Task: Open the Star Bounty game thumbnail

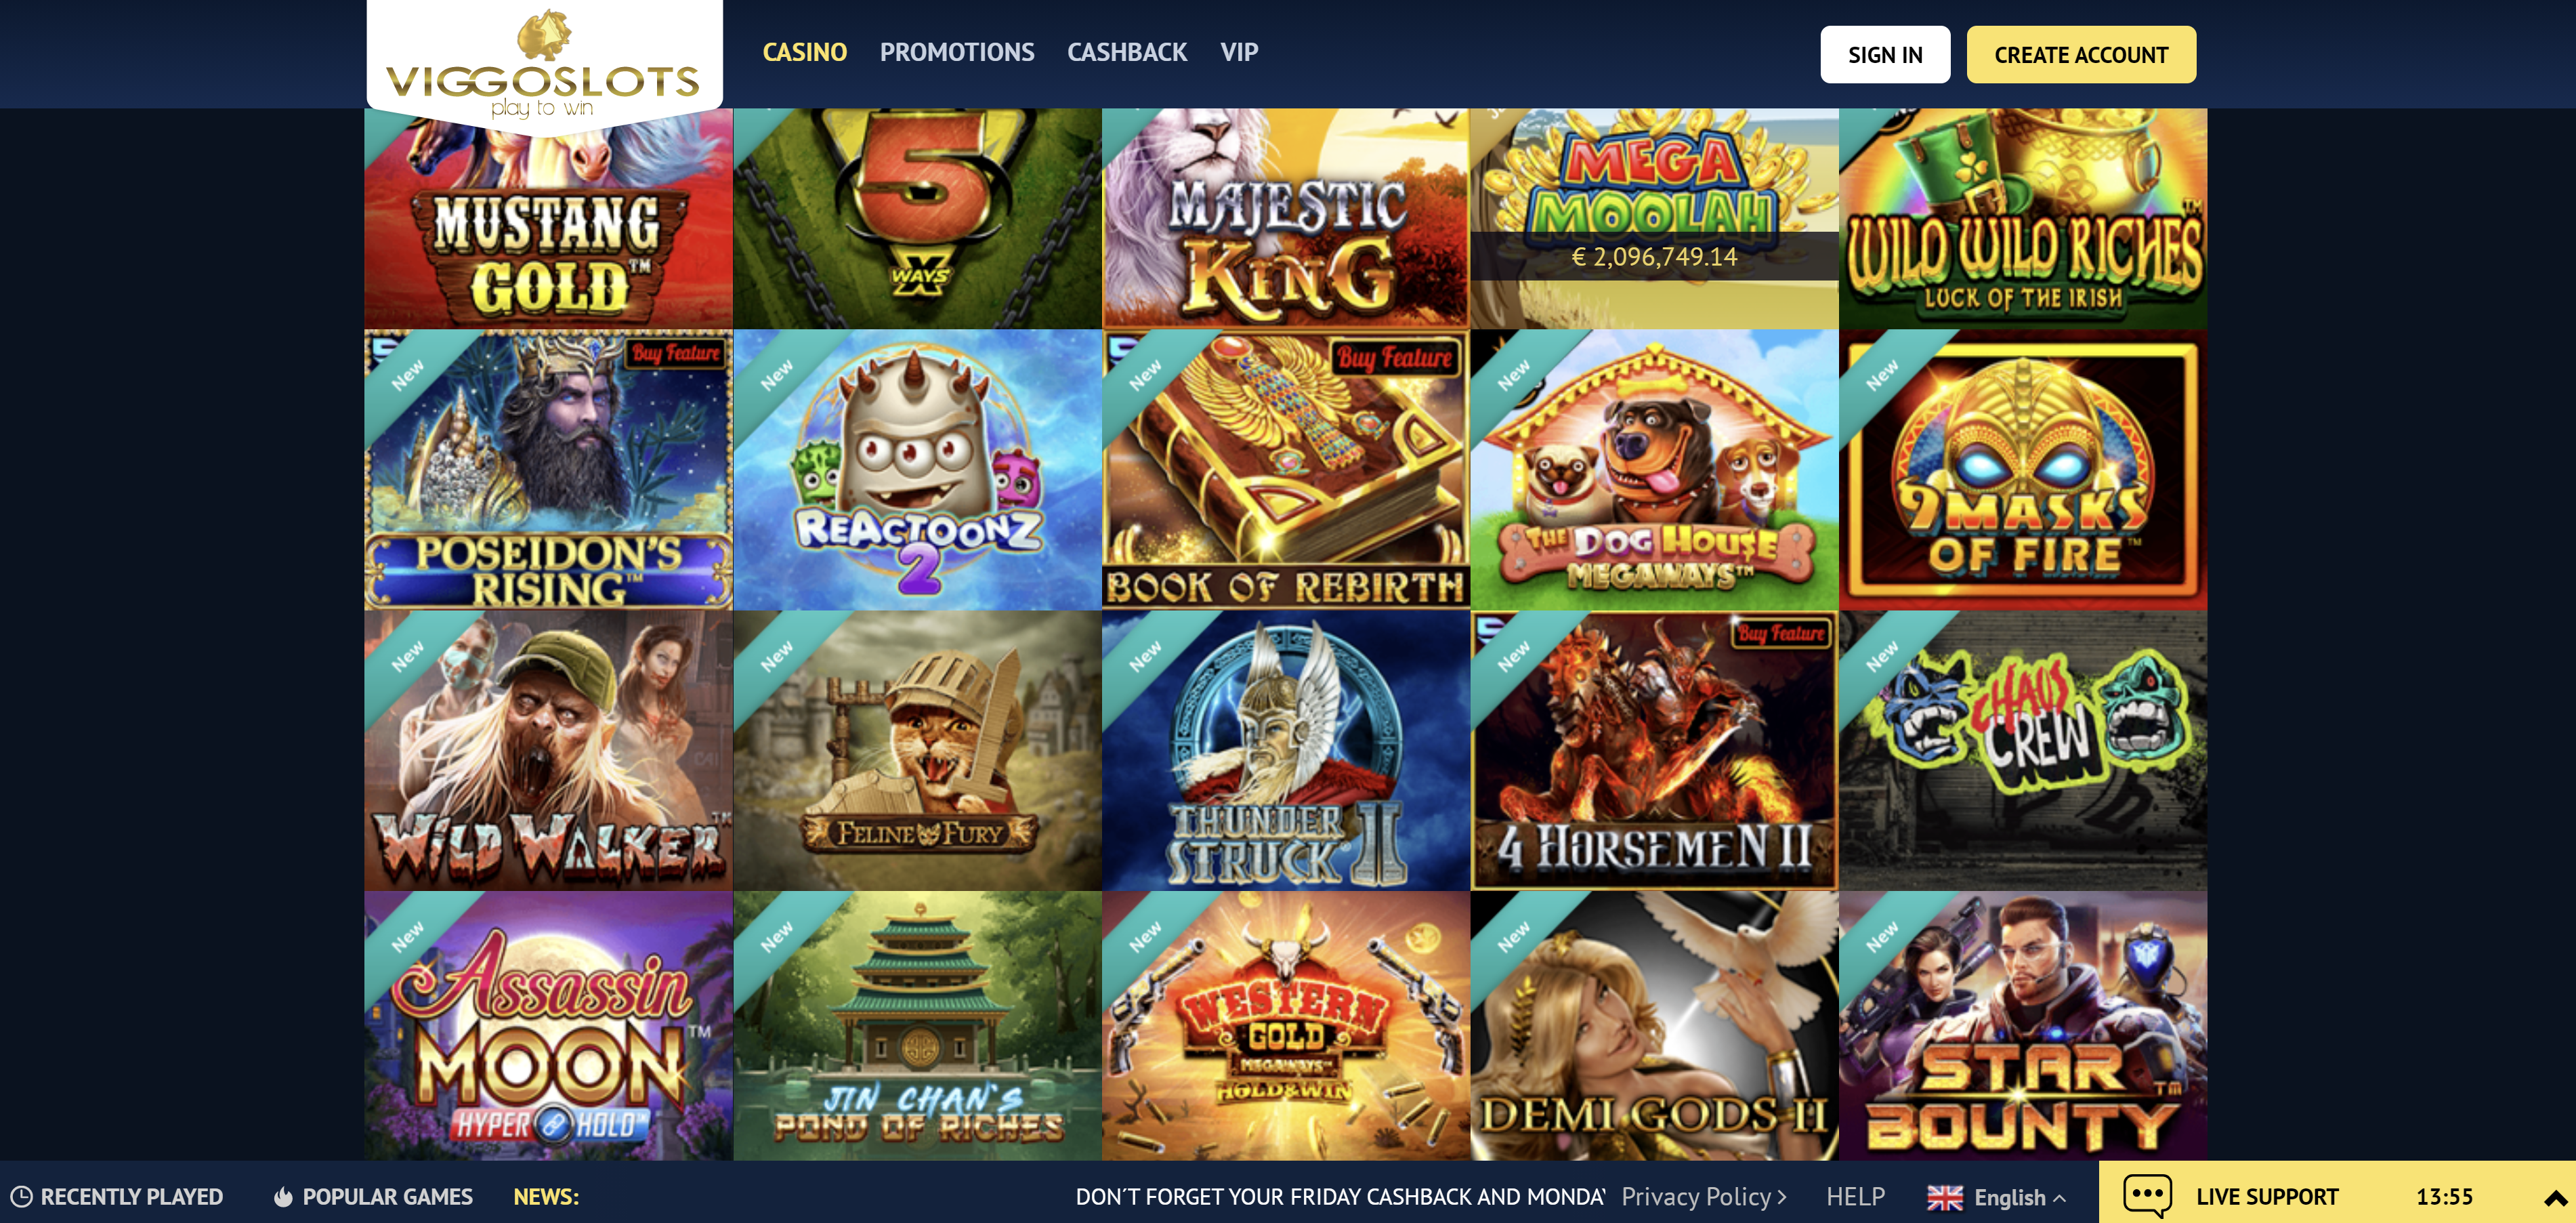Action: pyautogui.click(x=2022, y=1026)
